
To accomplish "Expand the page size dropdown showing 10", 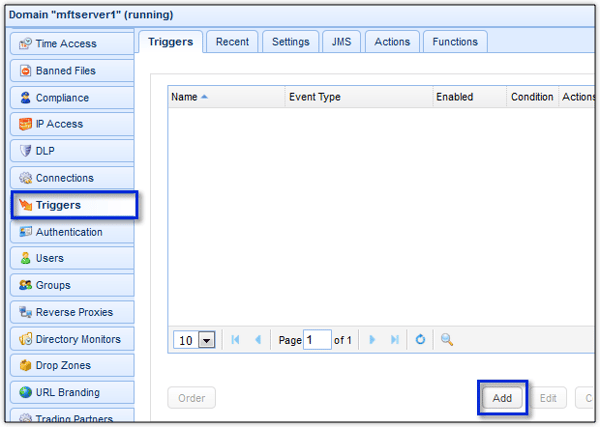I will coord(207,340).
